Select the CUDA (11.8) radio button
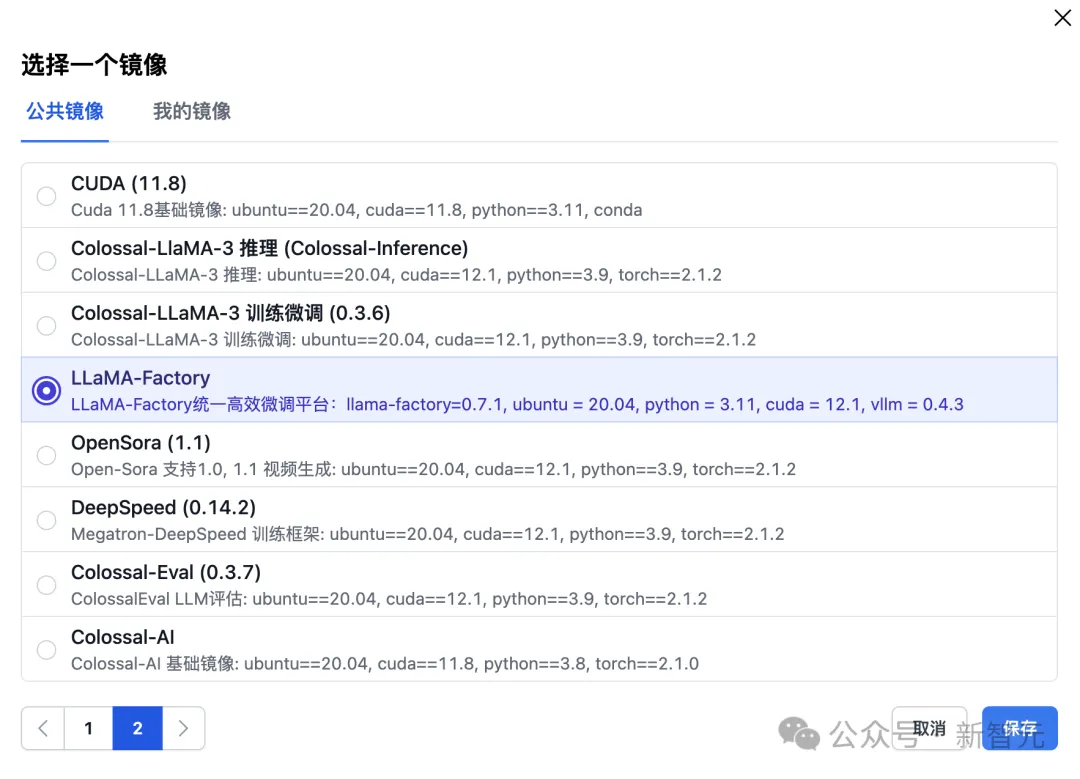Viewport: 1080px width, 779px height. 46,196
